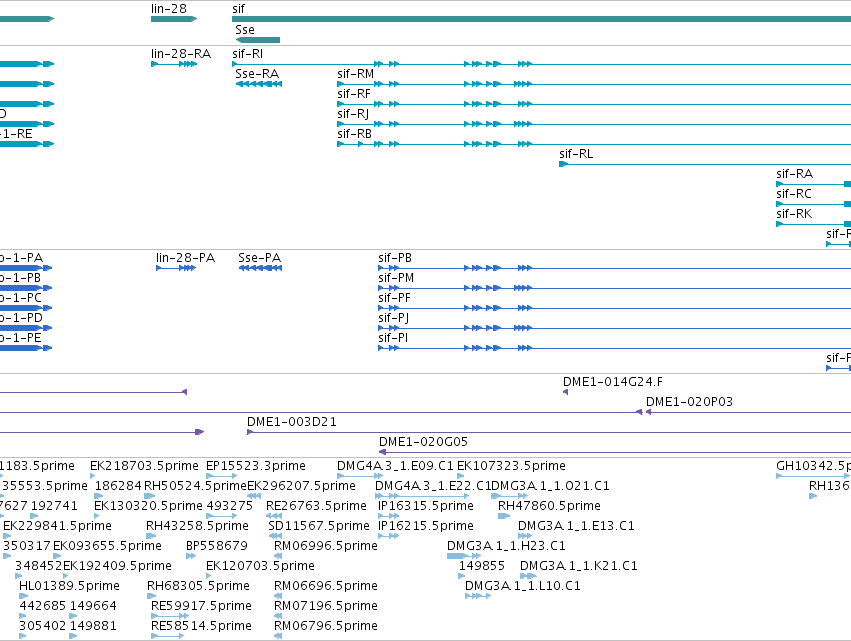This screenshot has height=641, width=851.
Task: Select EST RH68305.5prime
Action: [199, 587]
